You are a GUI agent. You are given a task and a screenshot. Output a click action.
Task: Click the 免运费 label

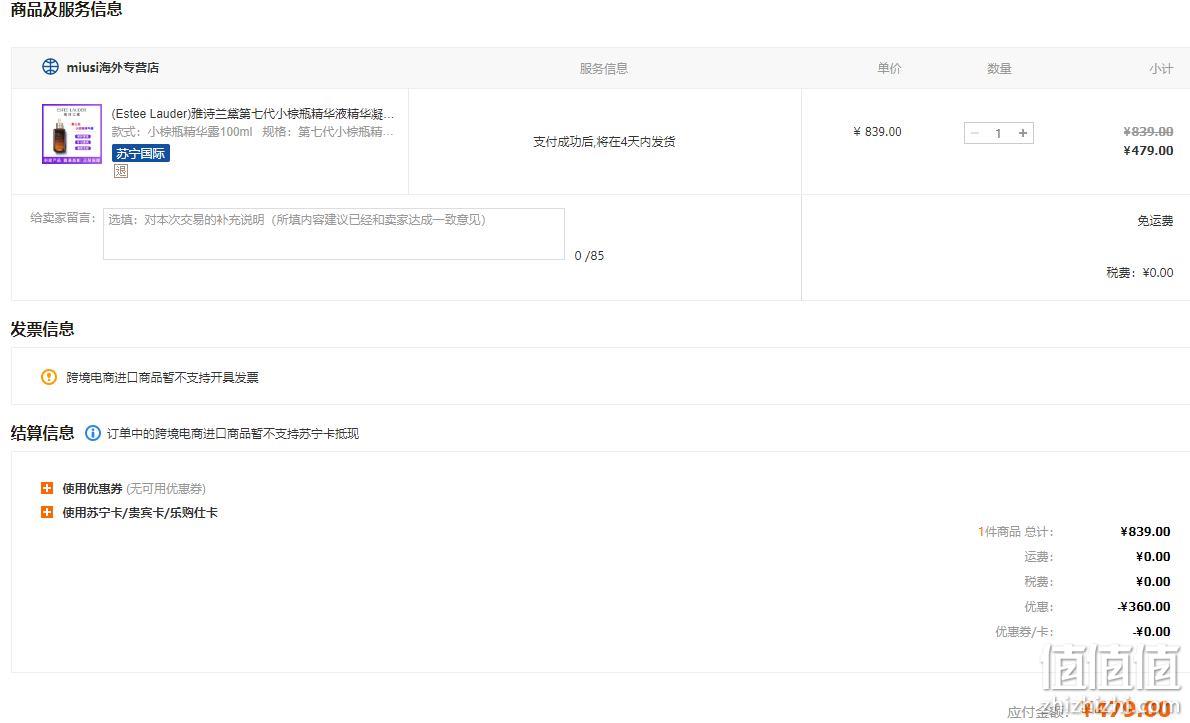[x=1155, y=221]
